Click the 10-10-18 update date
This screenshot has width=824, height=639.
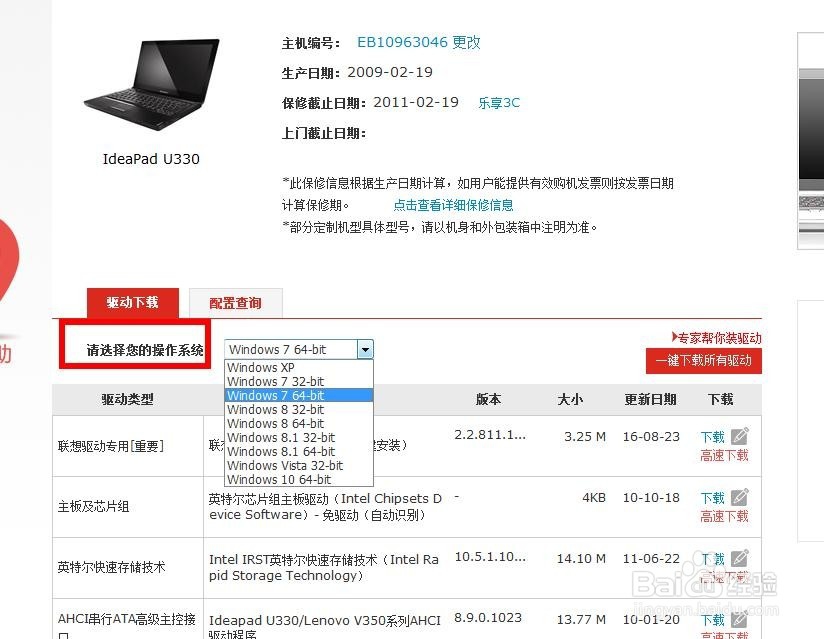(x=651, y=498)
